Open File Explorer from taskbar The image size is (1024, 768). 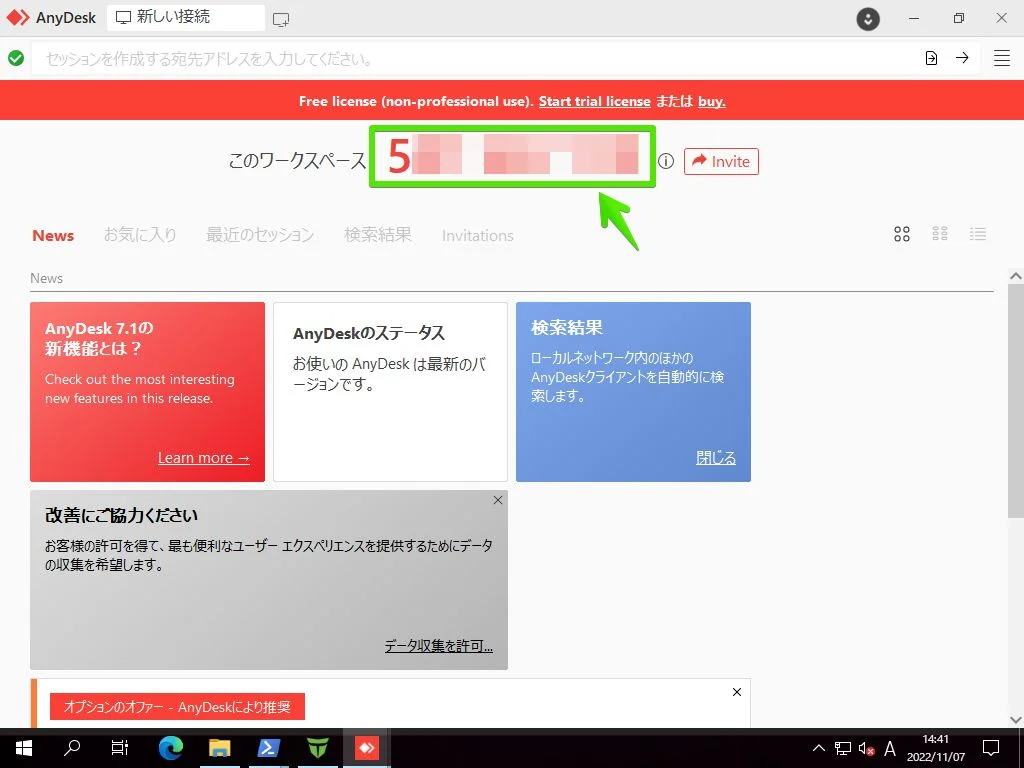(x=219, y=748)
